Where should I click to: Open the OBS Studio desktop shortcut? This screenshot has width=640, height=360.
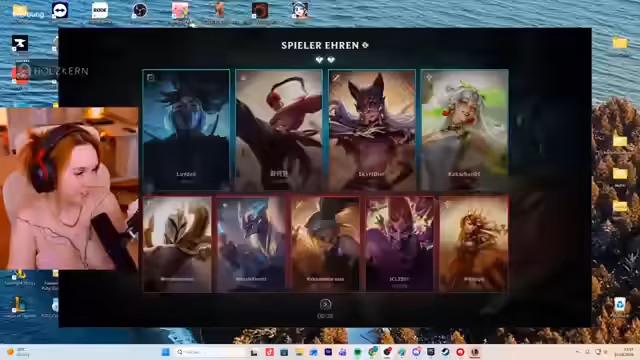(140, 11)
